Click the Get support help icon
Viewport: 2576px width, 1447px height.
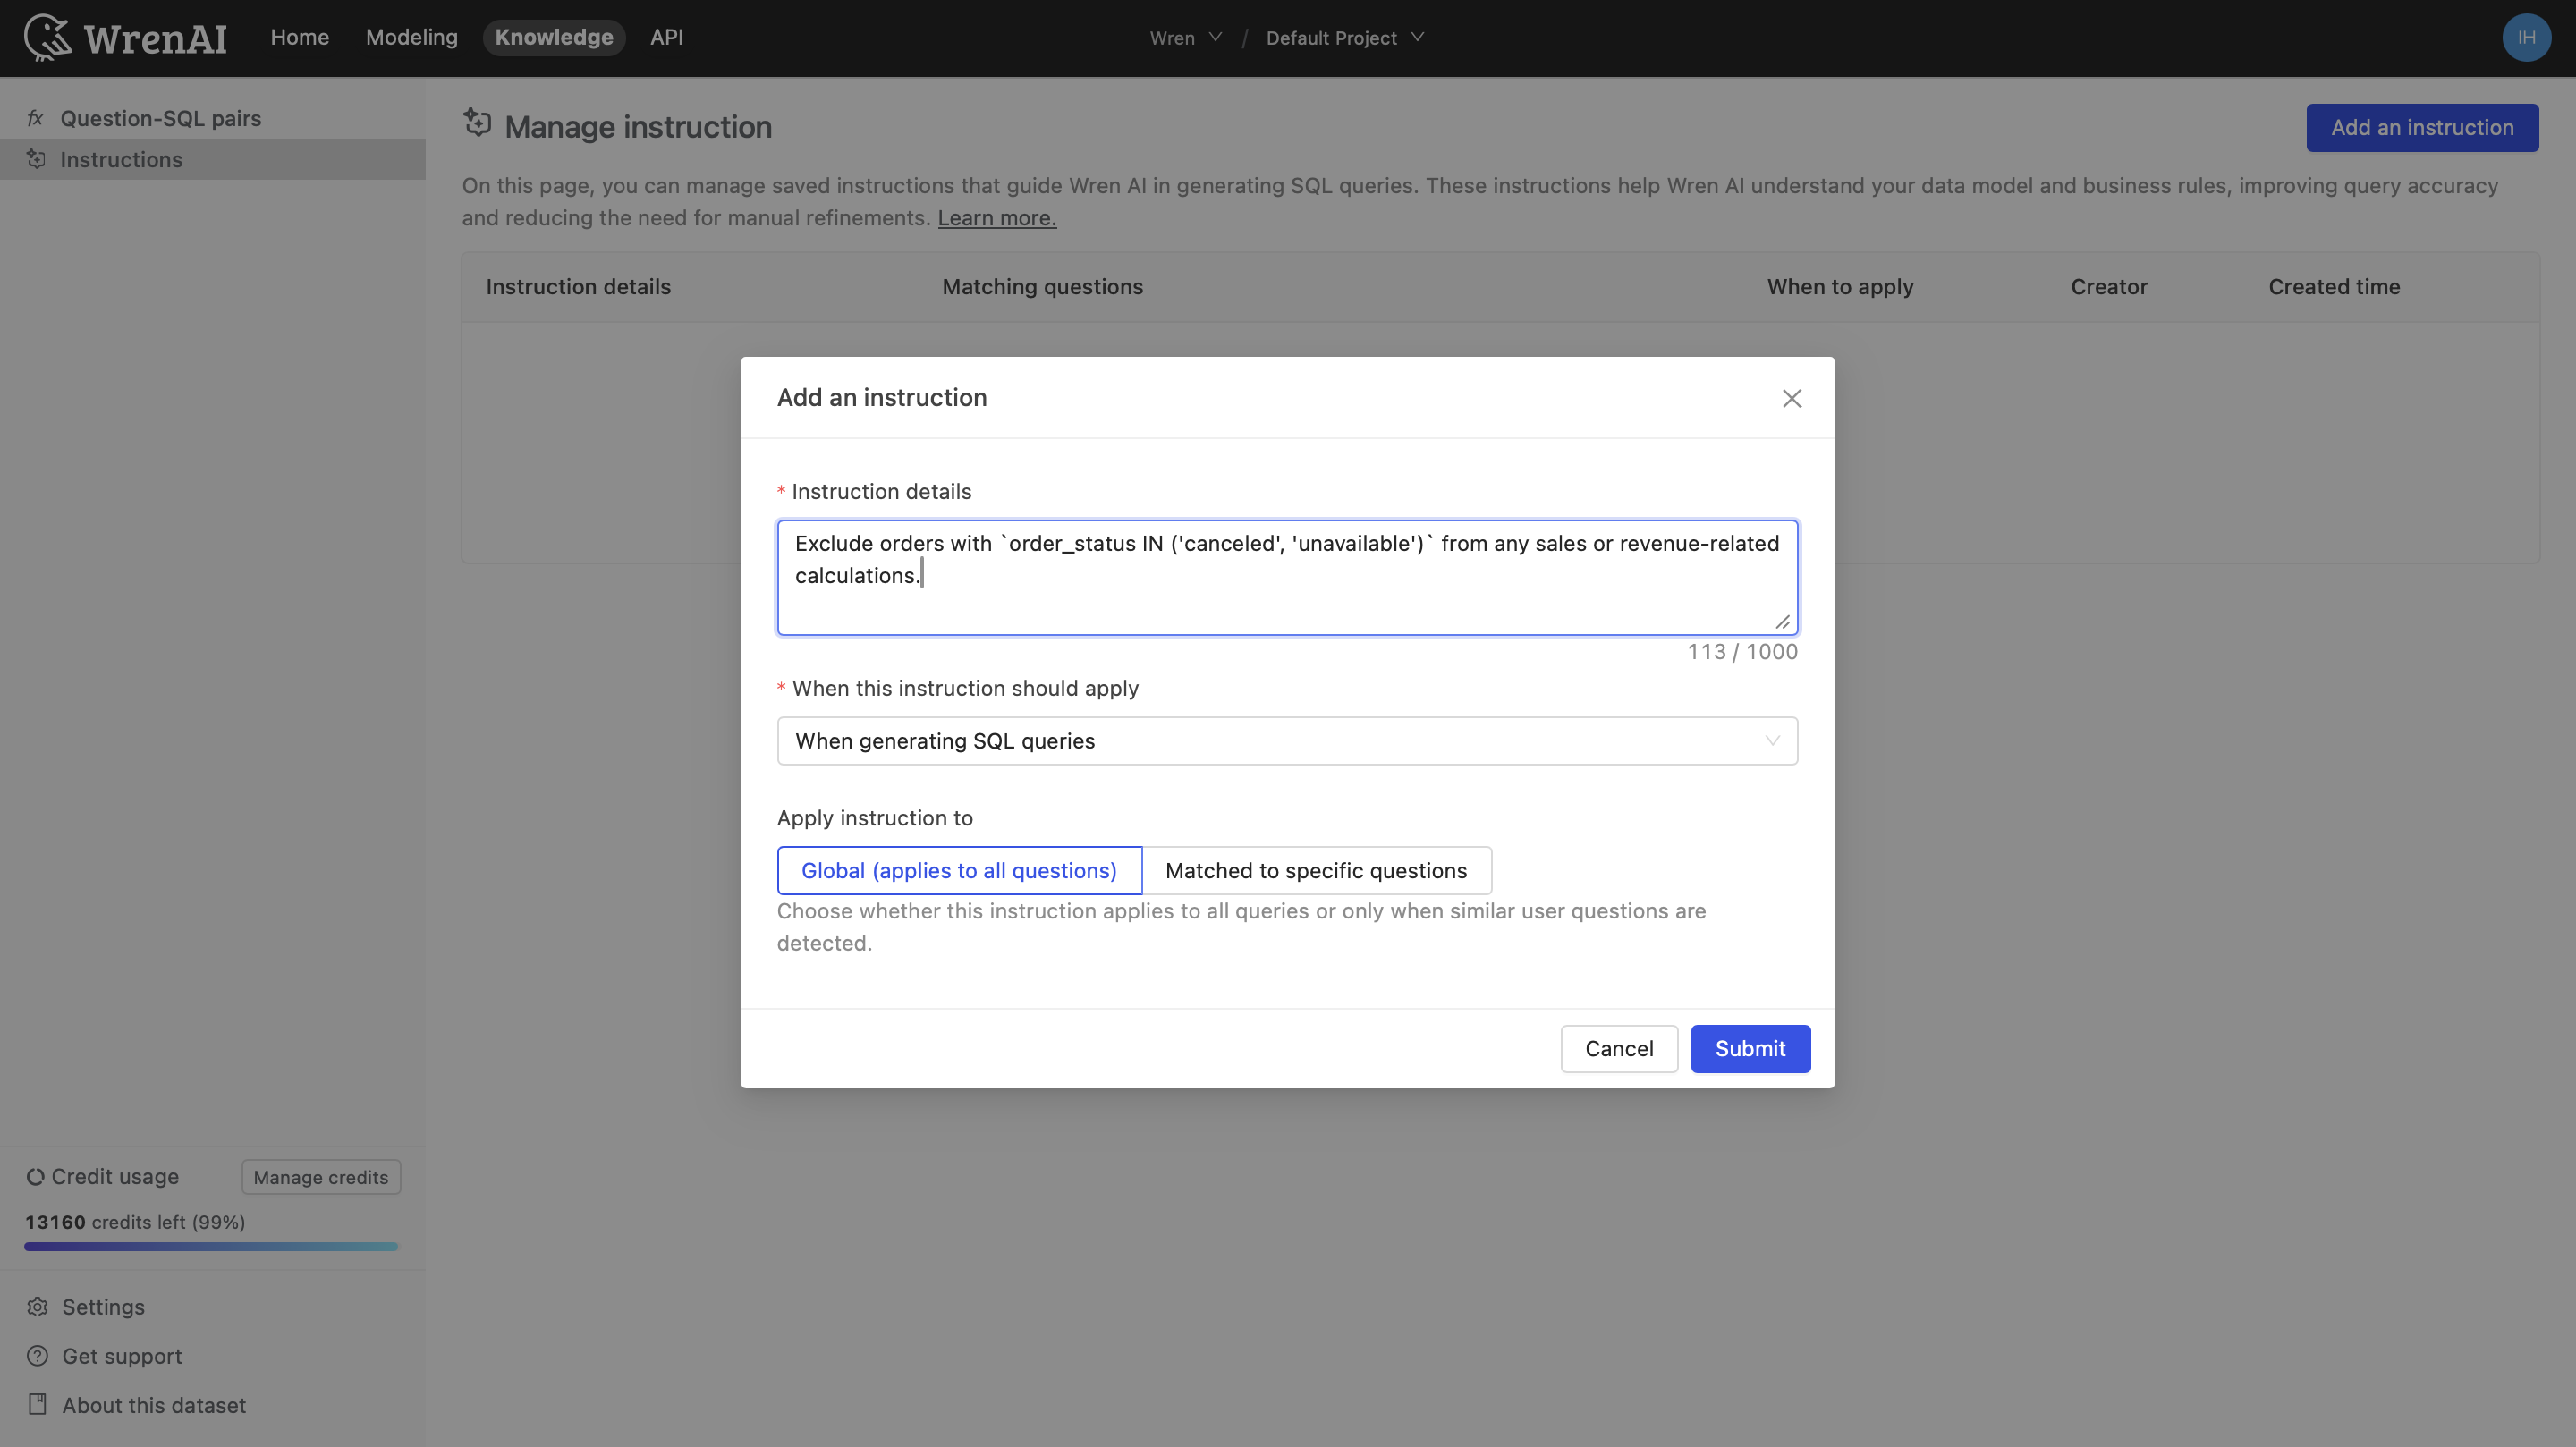click(36, 1356)
